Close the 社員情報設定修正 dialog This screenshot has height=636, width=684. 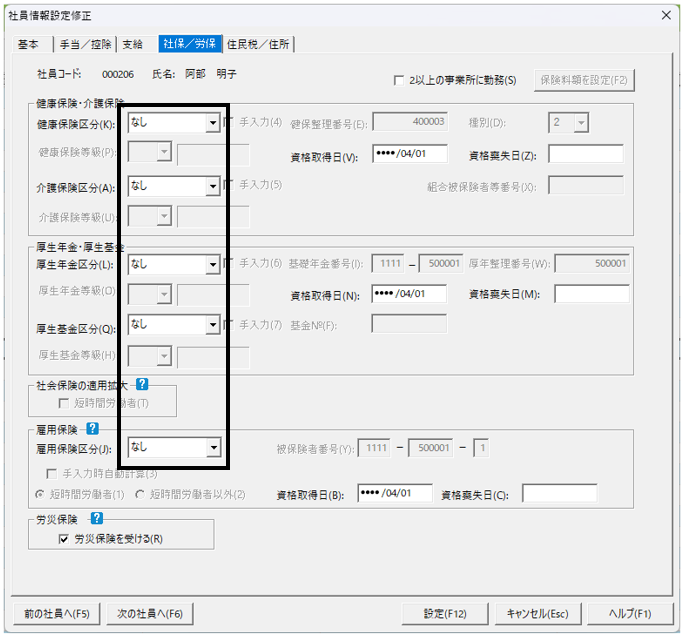click(x=666, y=15)
